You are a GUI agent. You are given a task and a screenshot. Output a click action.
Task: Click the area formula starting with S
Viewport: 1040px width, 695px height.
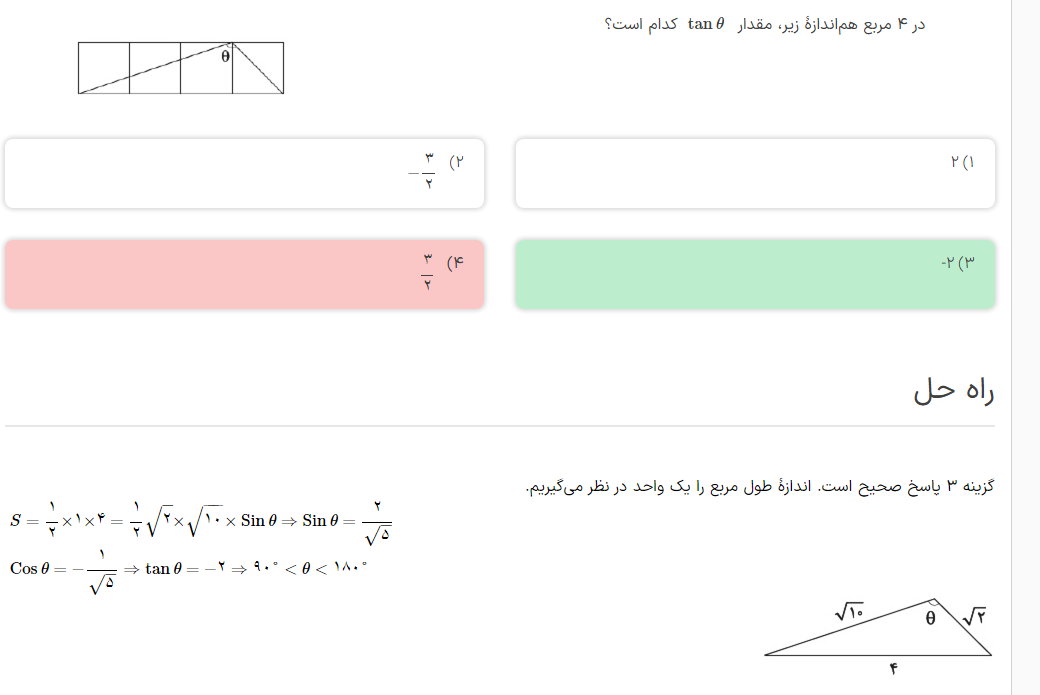pos(201,523)
